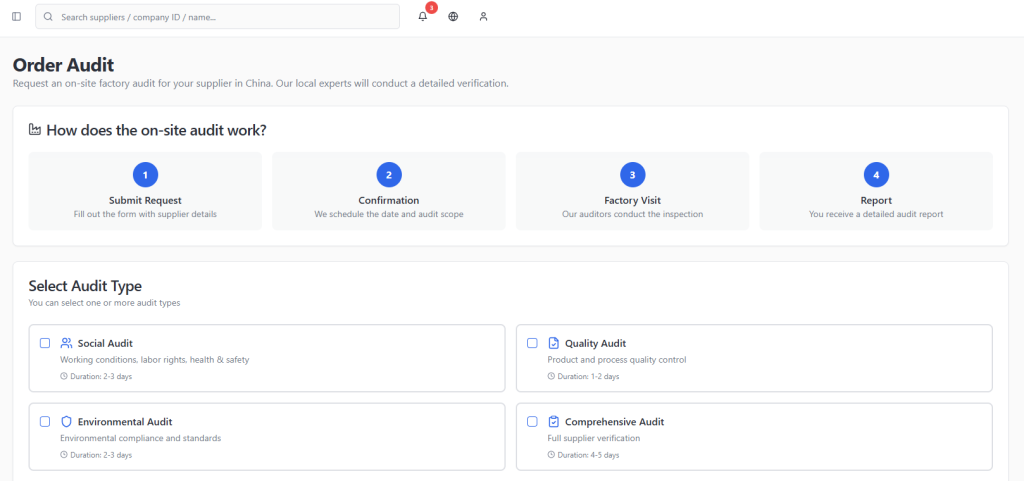Click the Comprehensive Audit clipboard icon

pos(553,422)
